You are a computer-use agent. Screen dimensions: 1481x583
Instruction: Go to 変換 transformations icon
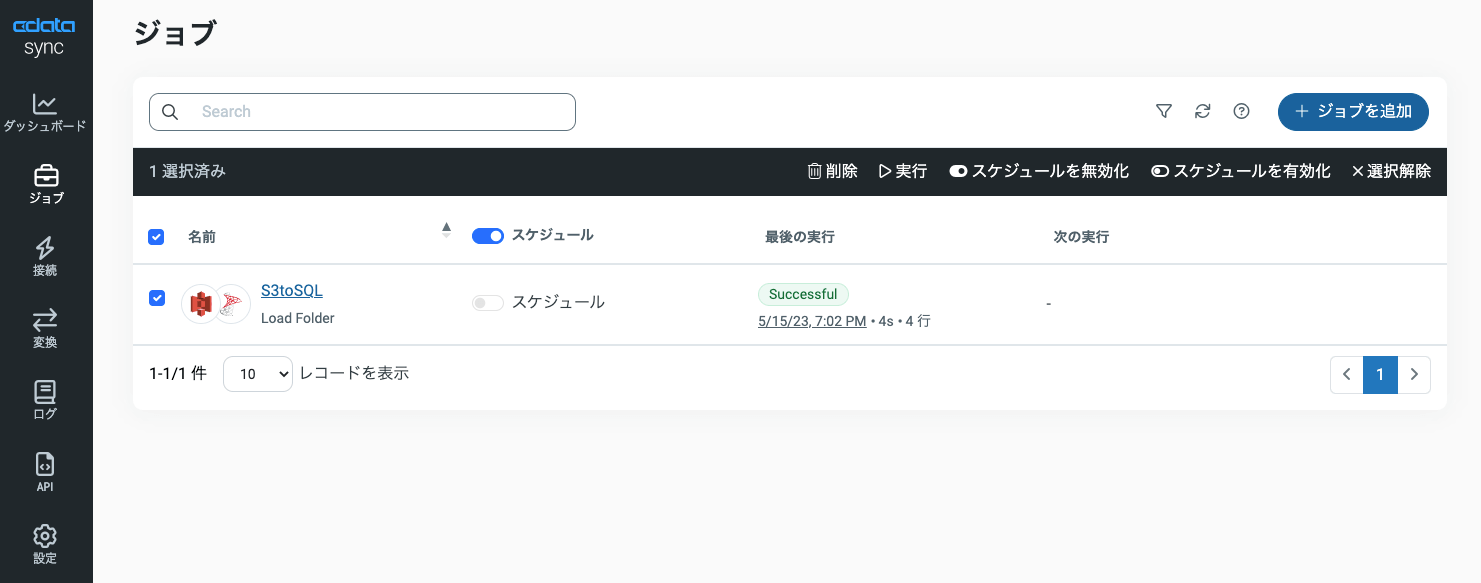point(45,320)
